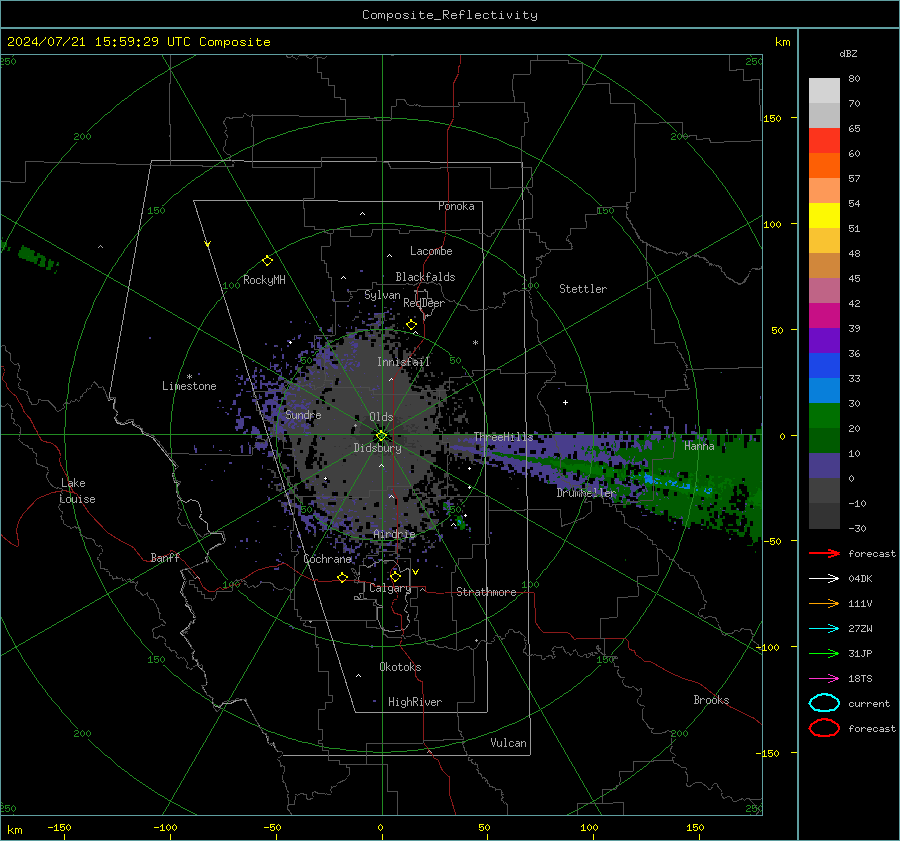
Task: Select the 18TS legend text
Action: click(860, 679)
